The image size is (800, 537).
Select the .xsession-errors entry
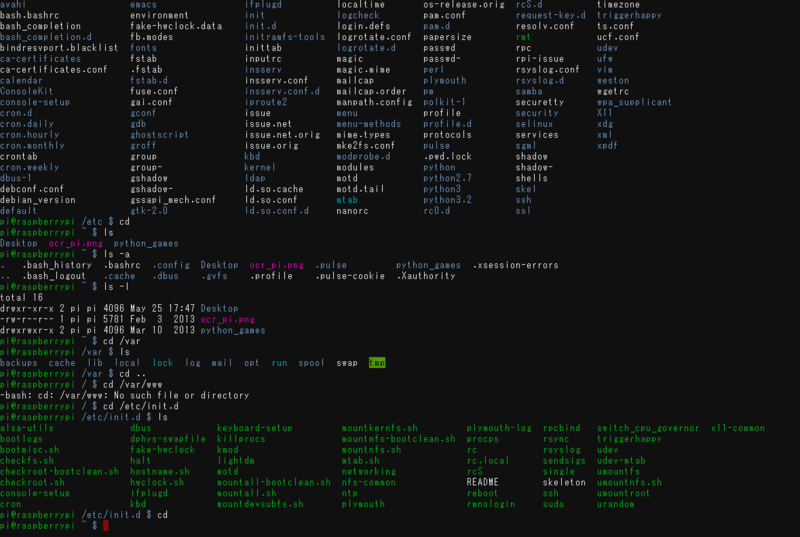[515, 265]
